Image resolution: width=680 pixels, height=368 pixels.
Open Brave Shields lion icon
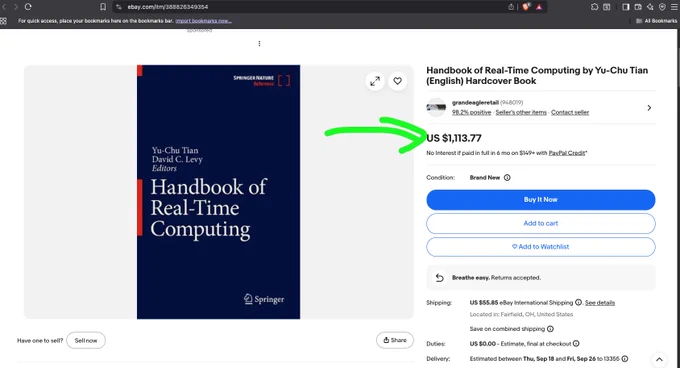[526, 7]
